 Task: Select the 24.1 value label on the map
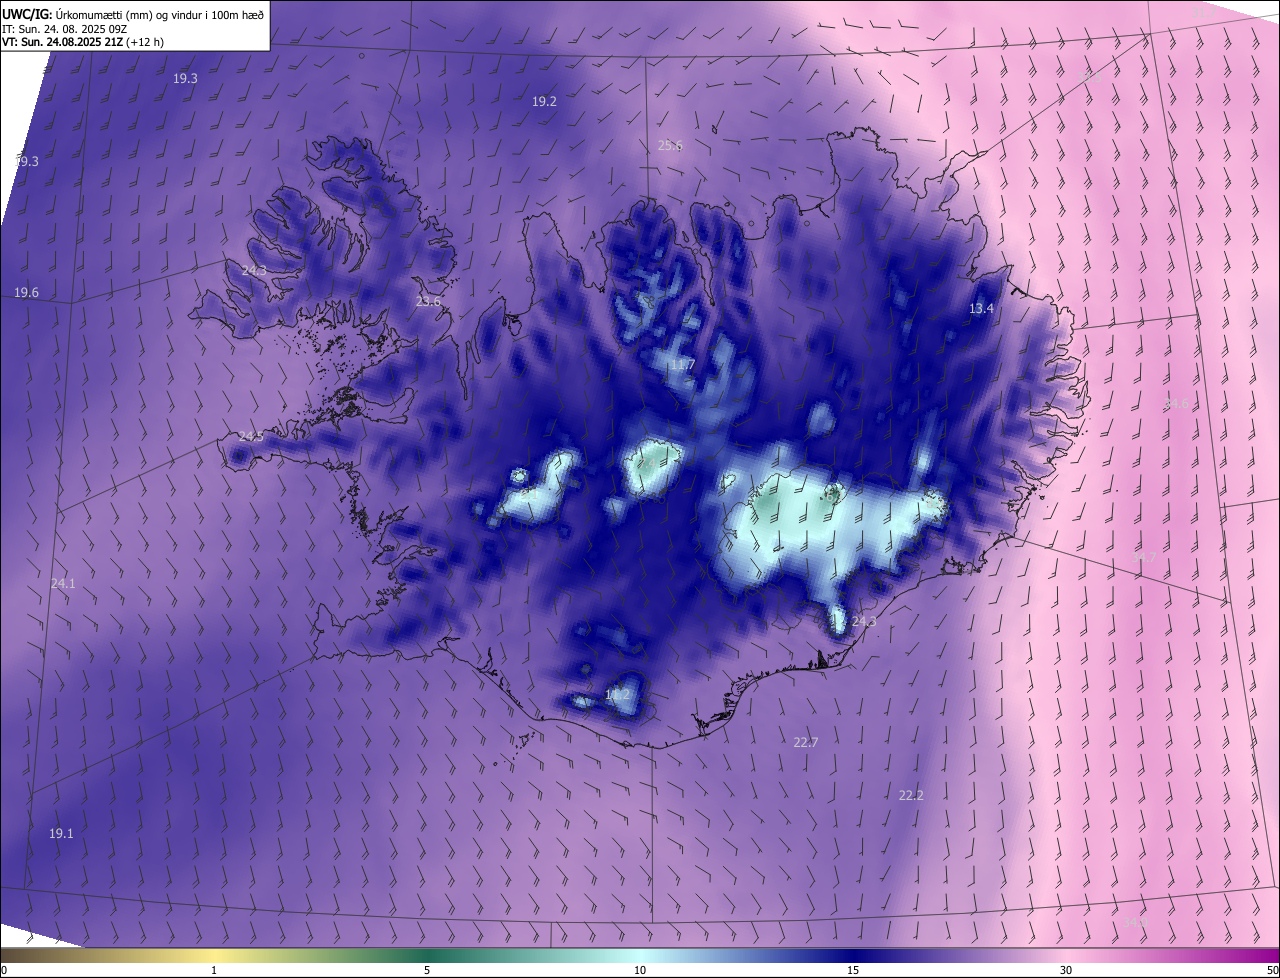coord(63,583)
